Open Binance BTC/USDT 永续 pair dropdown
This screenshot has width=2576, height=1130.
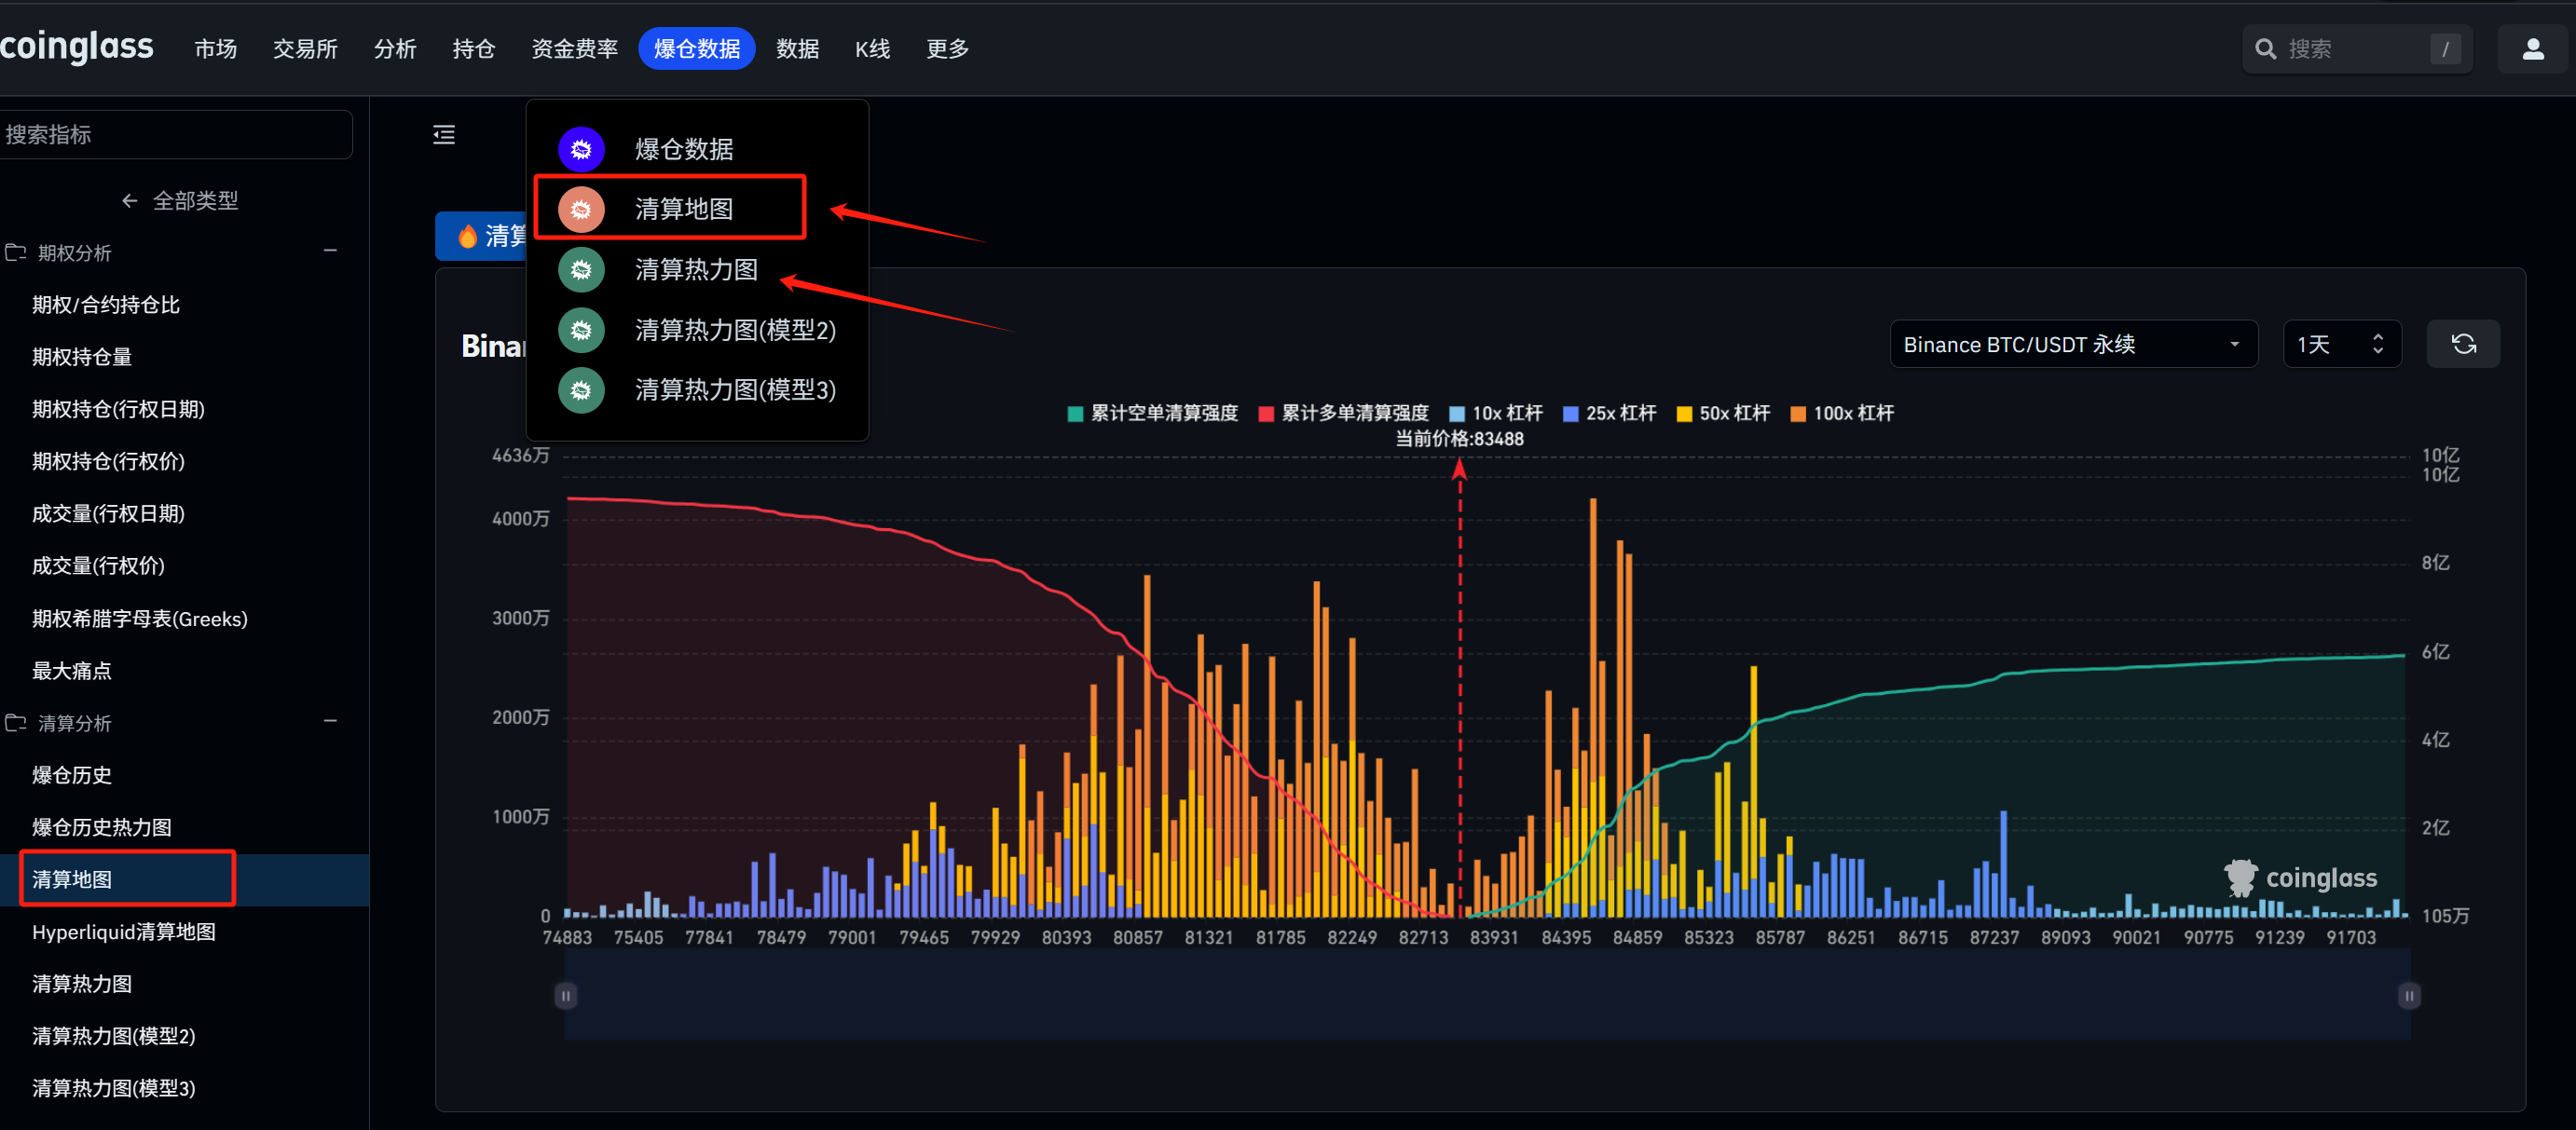pyautogui.click(x=2072, y=344)
